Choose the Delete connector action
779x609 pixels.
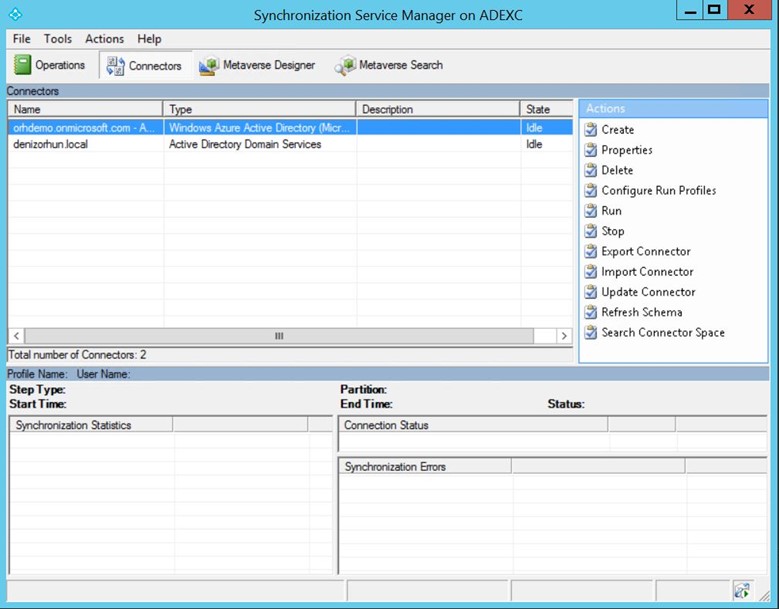pos(617,170)
